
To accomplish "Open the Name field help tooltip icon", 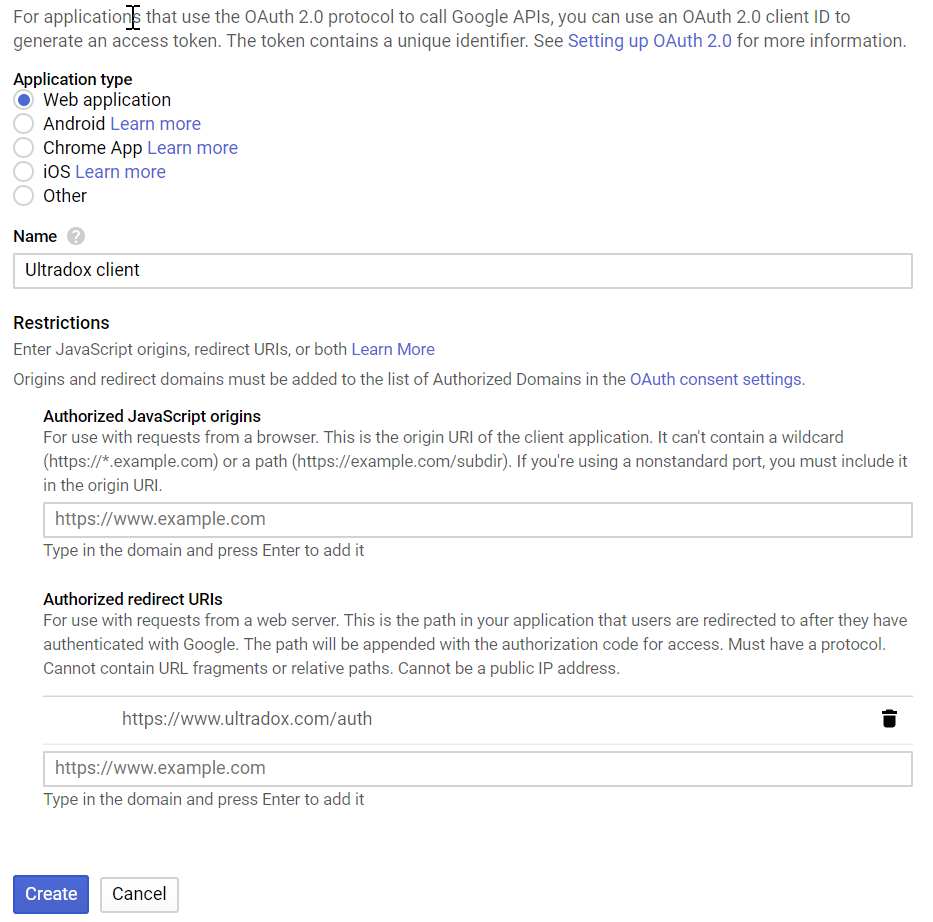I will (76, 236).
